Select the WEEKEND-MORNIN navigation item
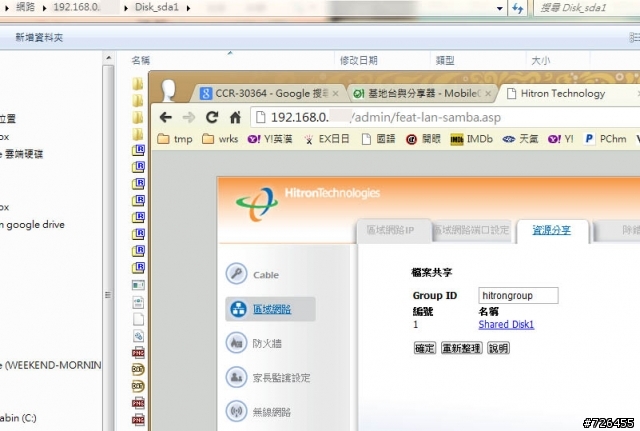The width and height of the screenshot is (640, 431). 51,365
